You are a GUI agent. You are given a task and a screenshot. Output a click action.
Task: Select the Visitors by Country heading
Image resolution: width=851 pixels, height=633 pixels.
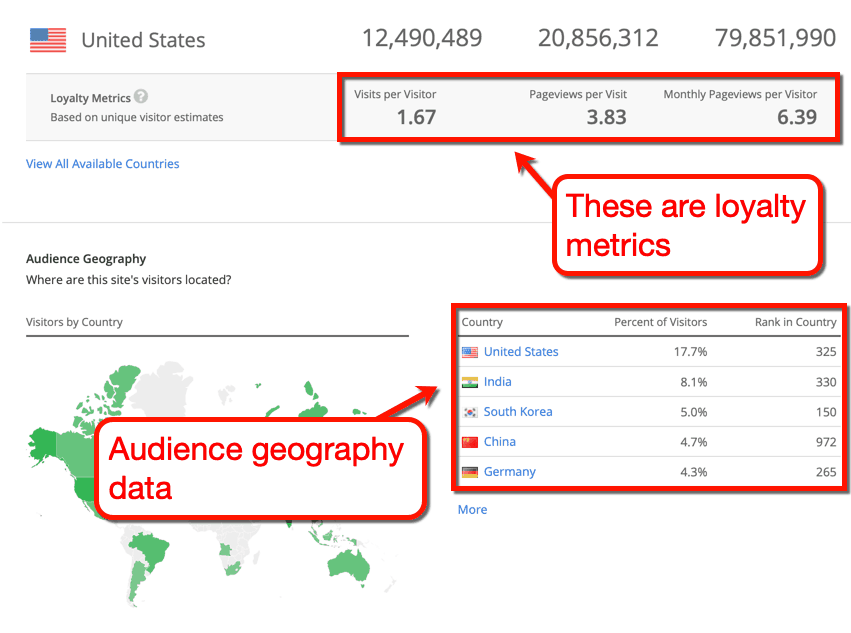click(77, 323)
